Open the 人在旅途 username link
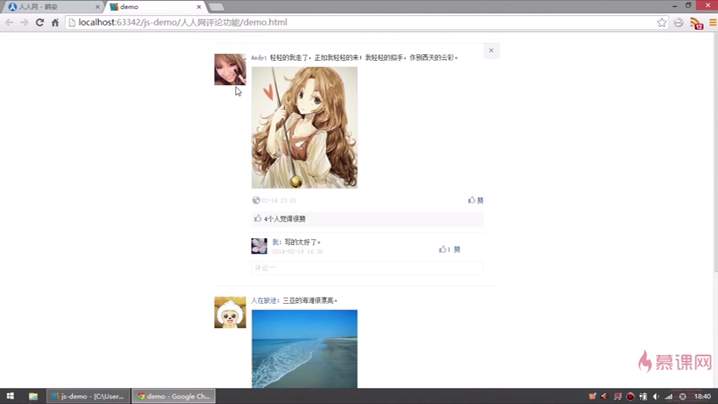The height and width of the screenshot is (404, 718). pyautogui.click(x=264, y=300)
